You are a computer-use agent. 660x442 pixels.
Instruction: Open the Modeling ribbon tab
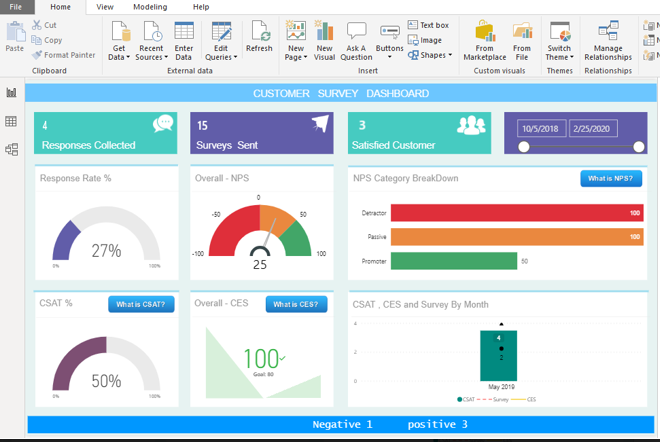tap(150, 7)
